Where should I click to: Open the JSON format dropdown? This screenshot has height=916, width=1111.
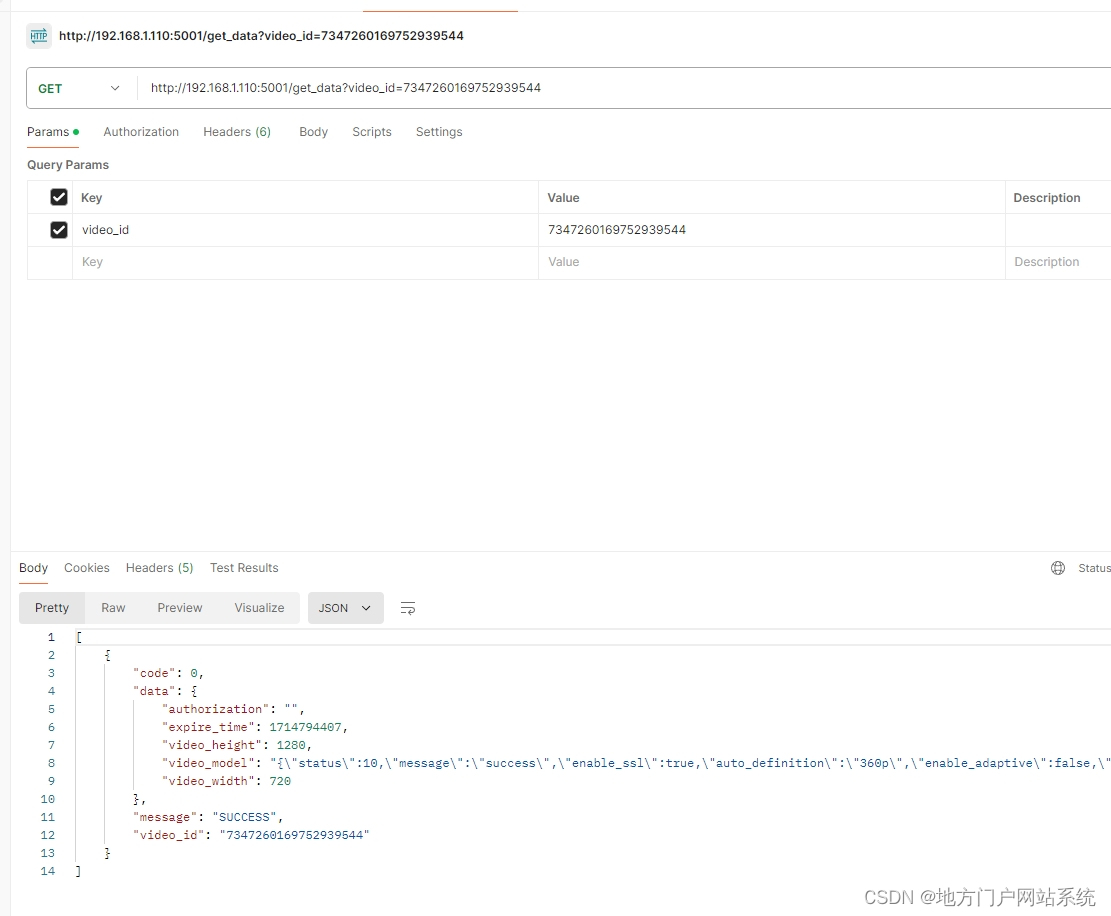pos(346,608)
